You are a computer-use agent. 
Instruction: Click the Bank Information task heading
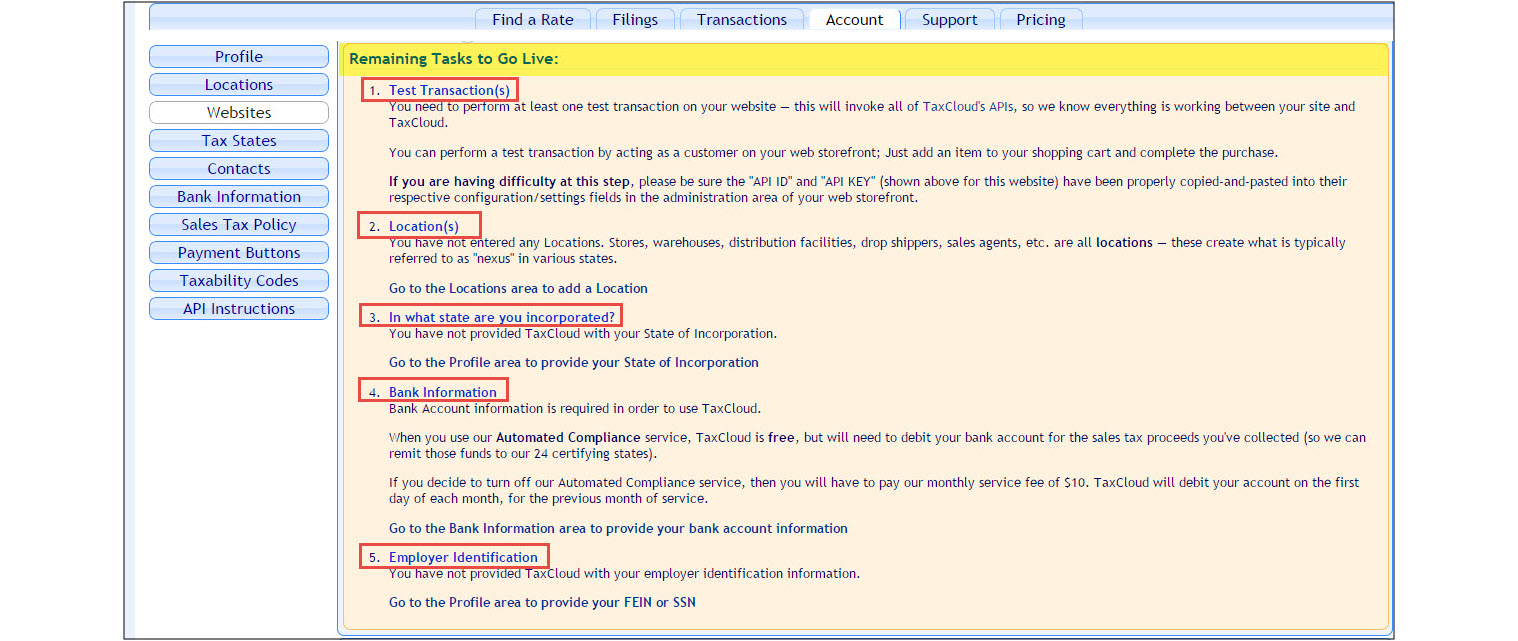coord(443,392)
